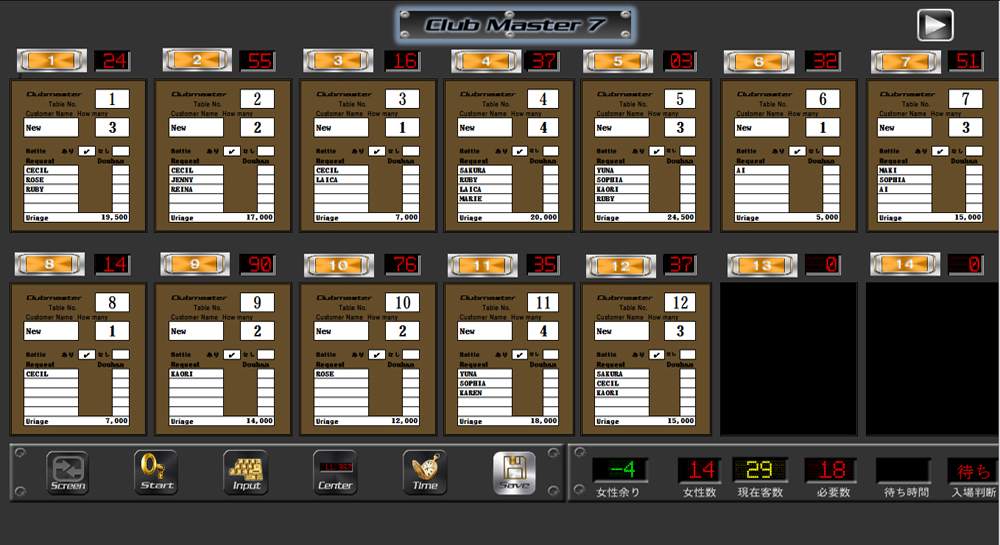Select orange table button 10
This screenshot has width=1000, height=545.
(339, 265)
